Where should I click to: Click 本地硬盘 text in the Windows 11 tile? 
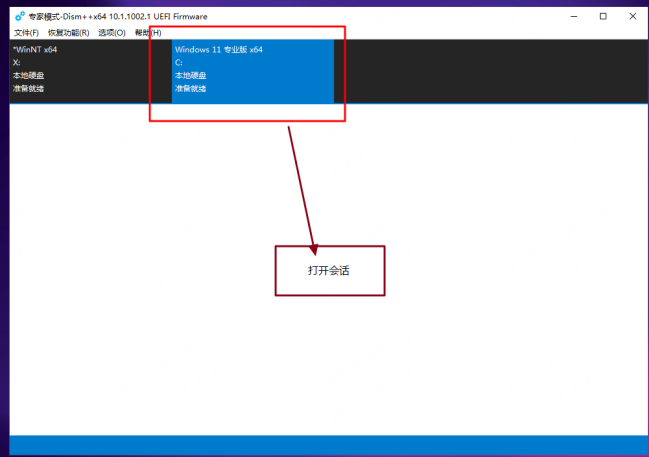pyautogui.click(x=190, y=75)
